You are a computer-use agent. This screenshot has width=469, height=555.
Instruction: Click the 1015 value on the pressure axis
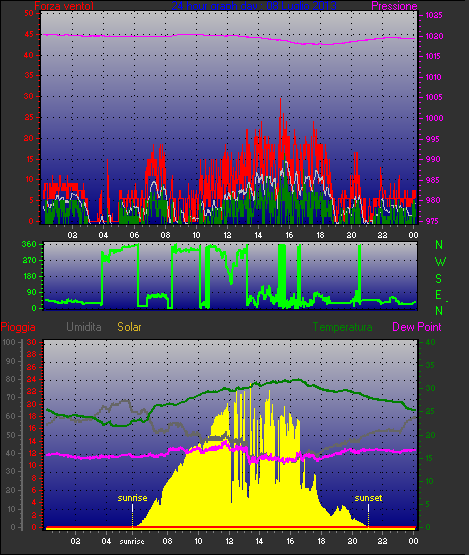(x=434, y=56)
